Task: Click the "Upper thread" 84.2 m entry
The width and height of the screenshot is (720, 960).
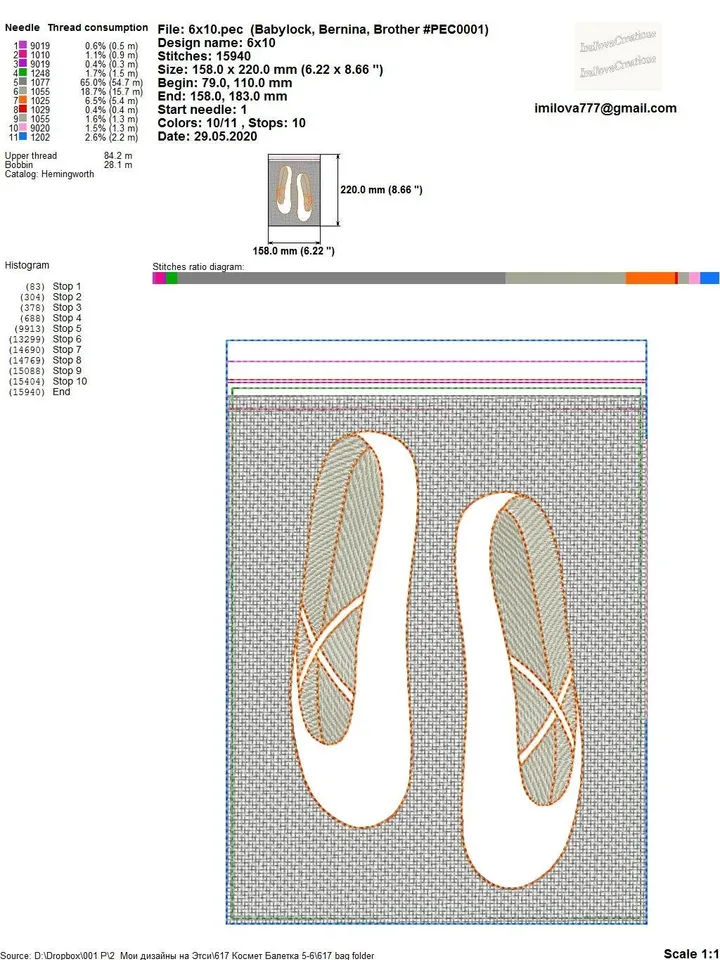Action: 69,156
